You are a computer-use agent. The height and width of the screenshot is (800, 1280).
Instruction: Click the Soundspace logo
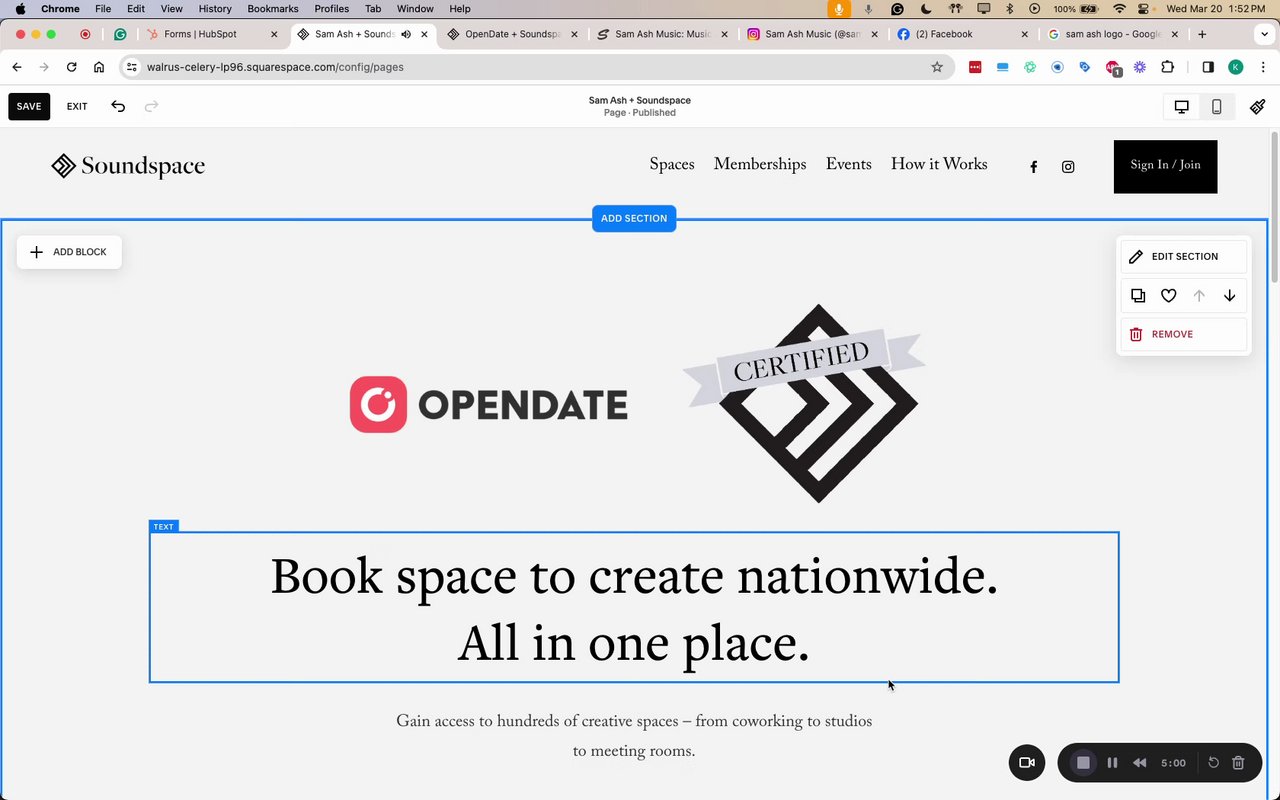128,166
